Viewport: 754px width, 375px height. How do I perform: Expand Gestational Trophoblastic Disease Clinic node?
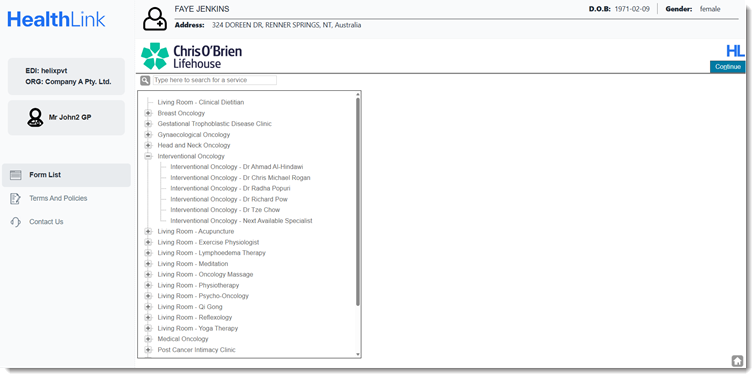point(148,124)
